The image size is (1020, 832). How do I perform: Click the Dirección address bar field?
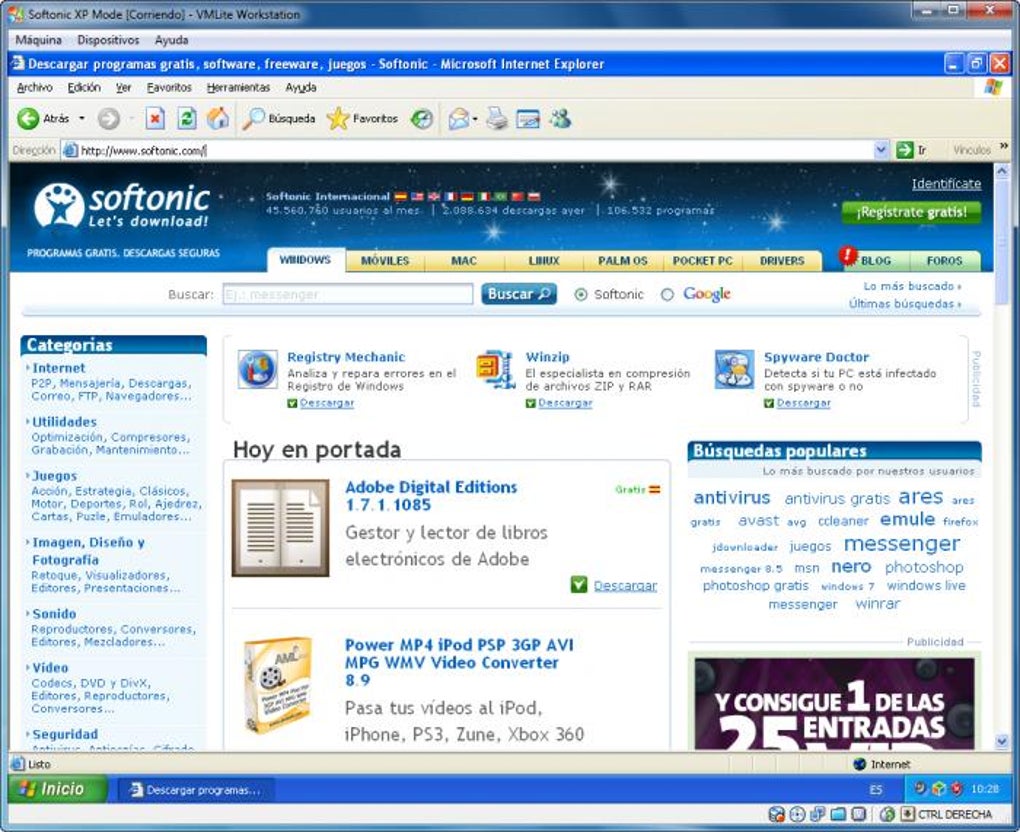point(468,150)
